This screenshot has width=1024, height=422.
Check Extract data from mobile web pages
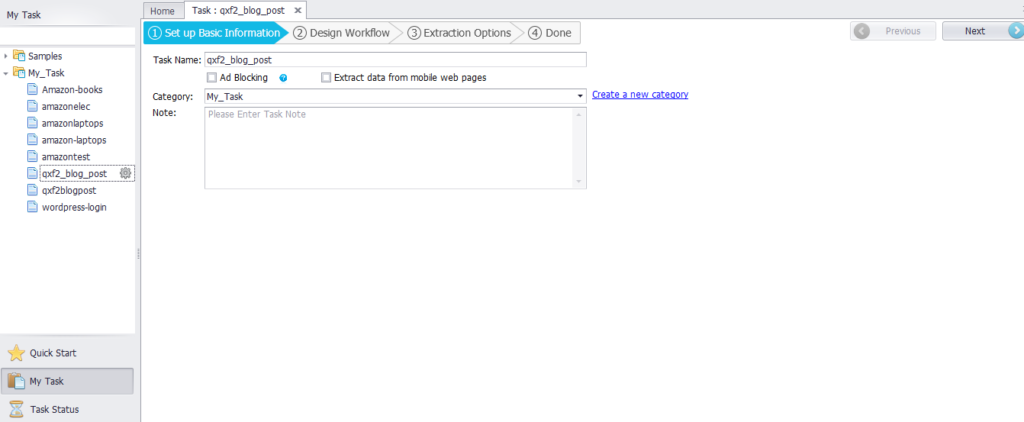coord(326,78)
